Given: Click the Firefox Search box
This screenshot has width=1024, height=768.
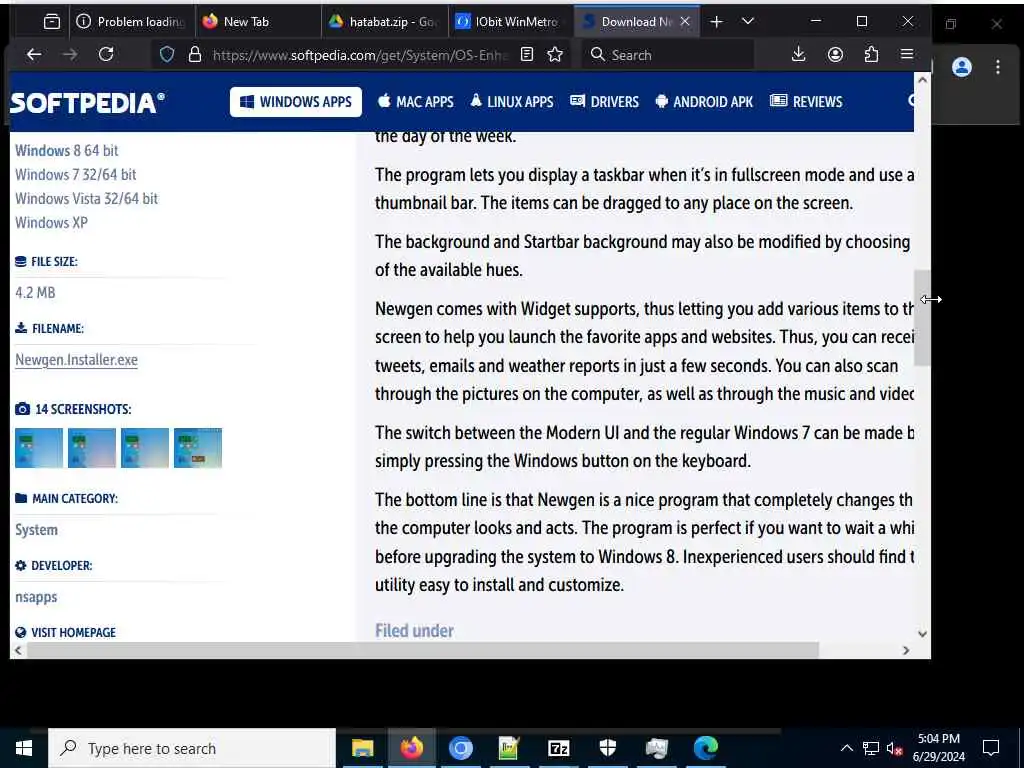Looking at the screenshot, I should point(667,55).
